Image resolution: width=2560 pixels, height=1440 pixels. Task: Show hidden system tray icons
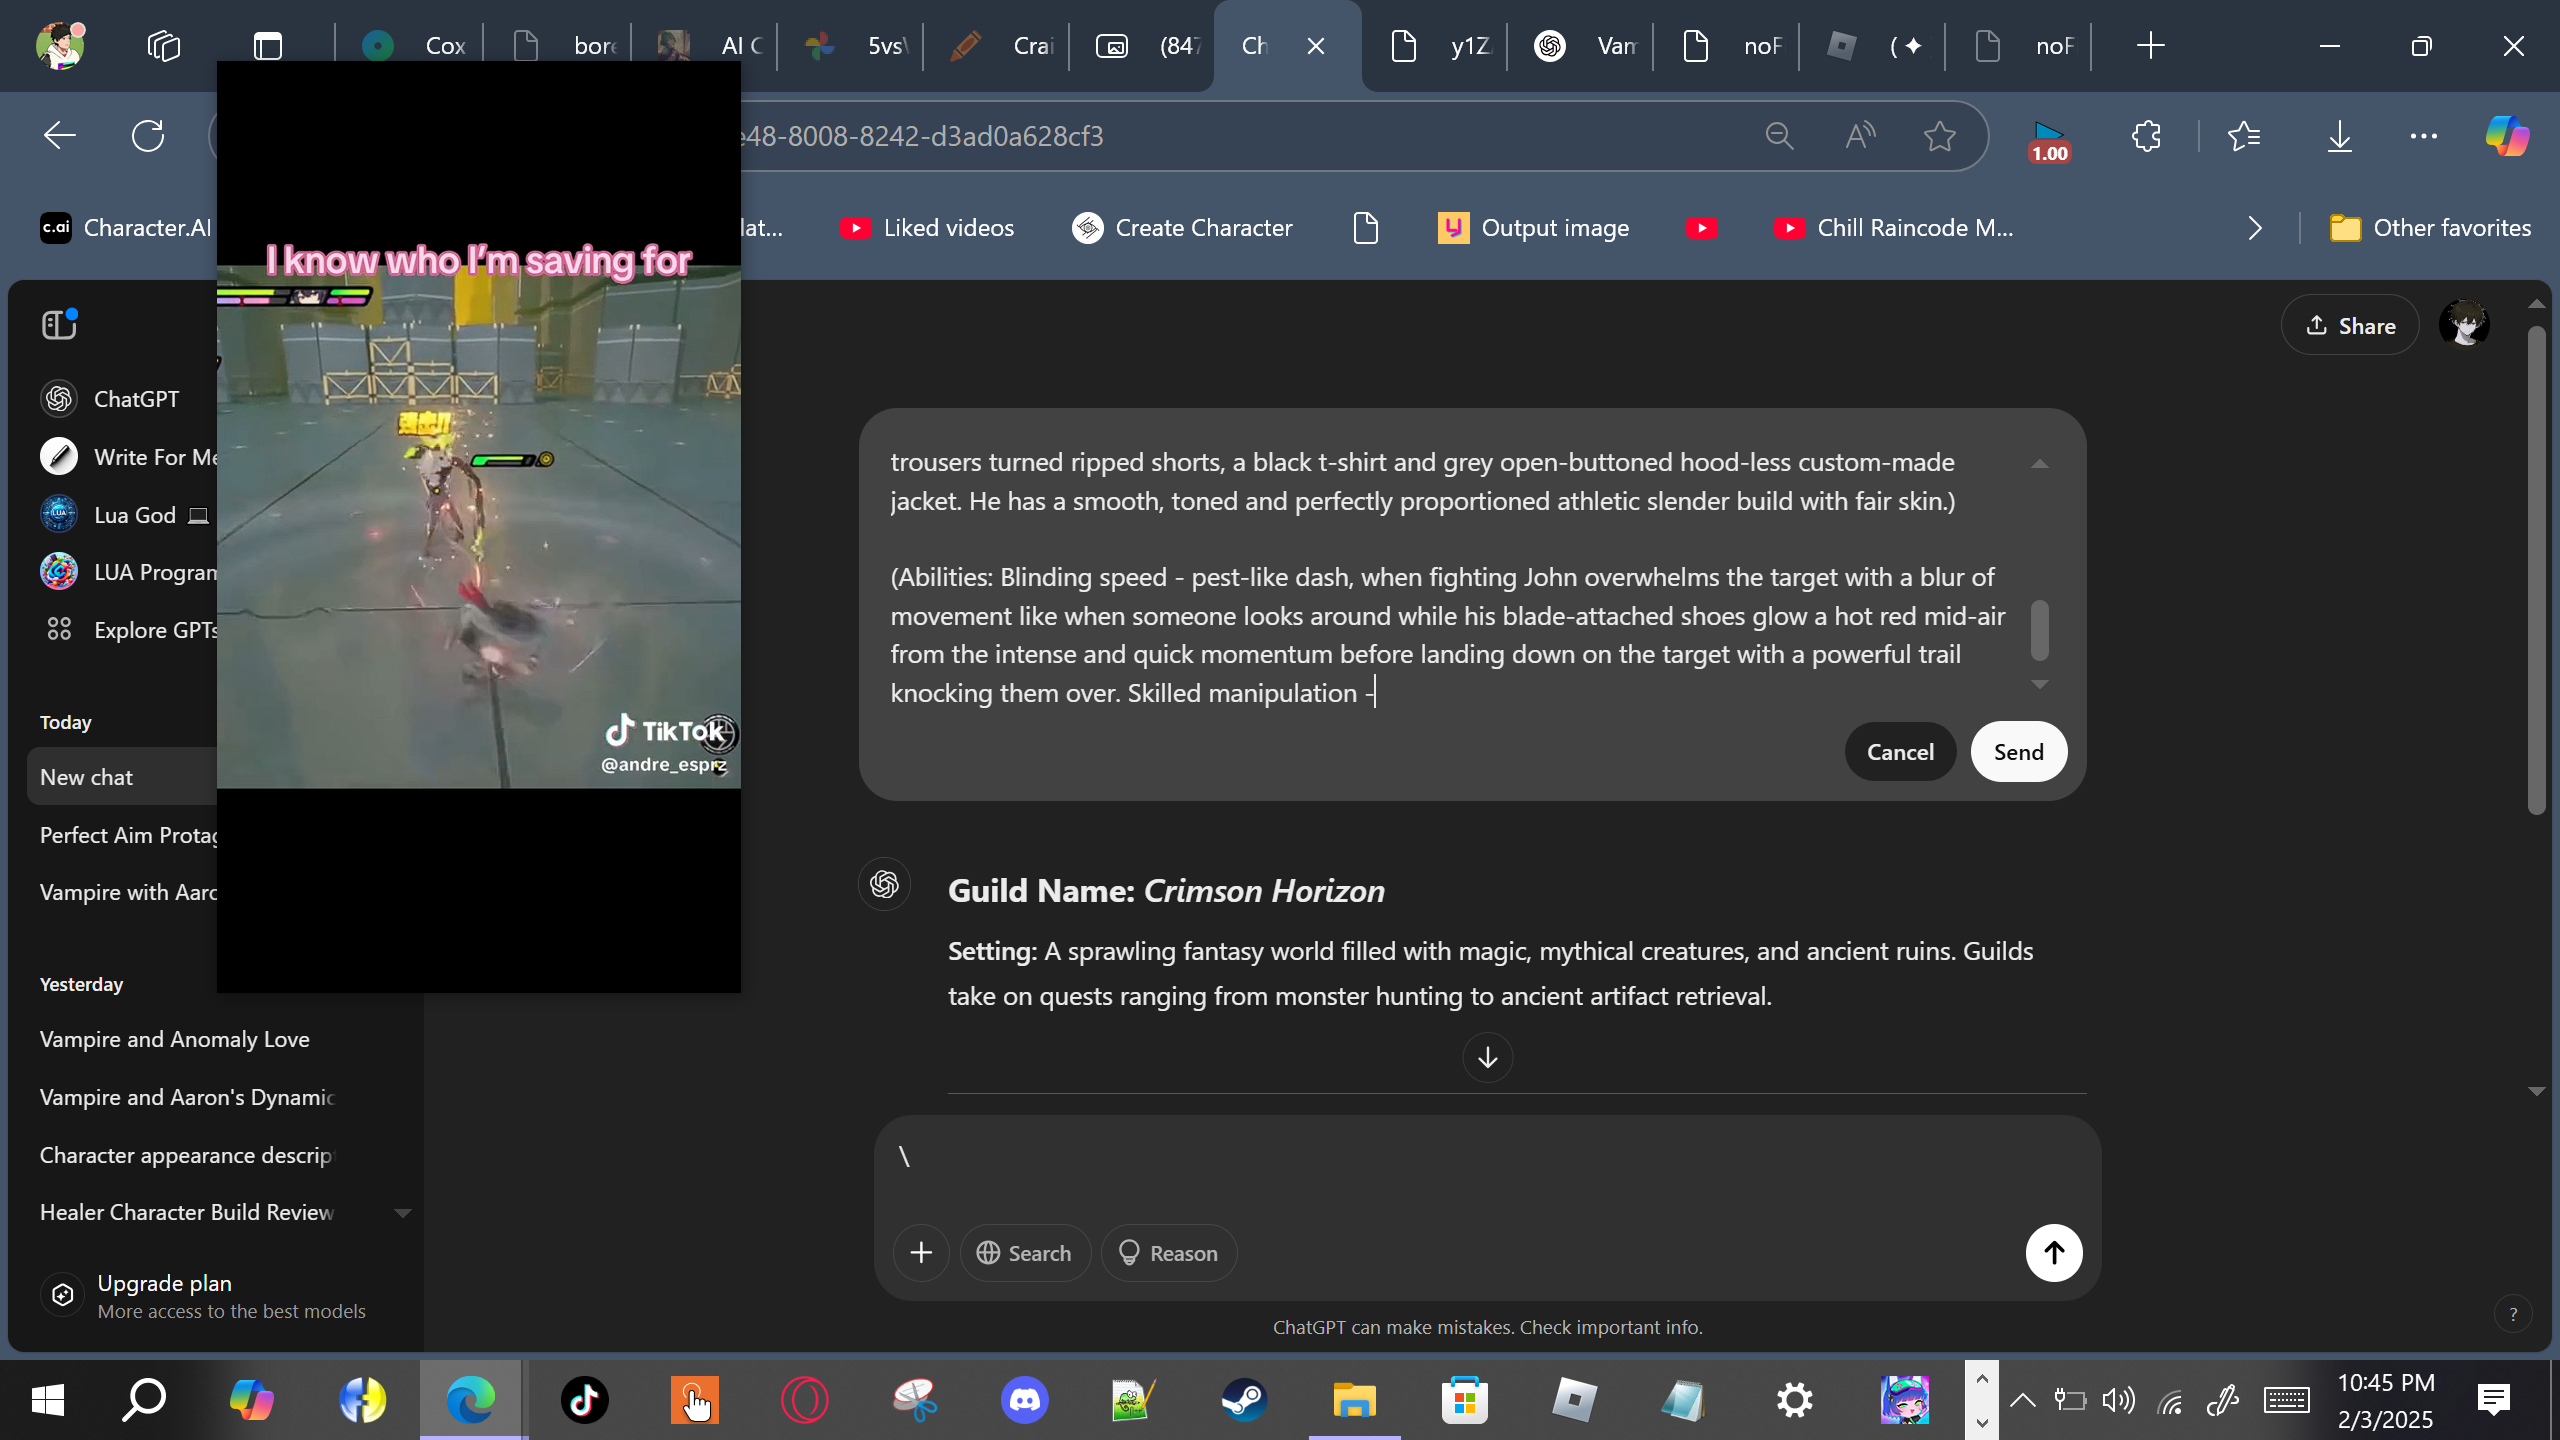[x=2022, y=1400]
